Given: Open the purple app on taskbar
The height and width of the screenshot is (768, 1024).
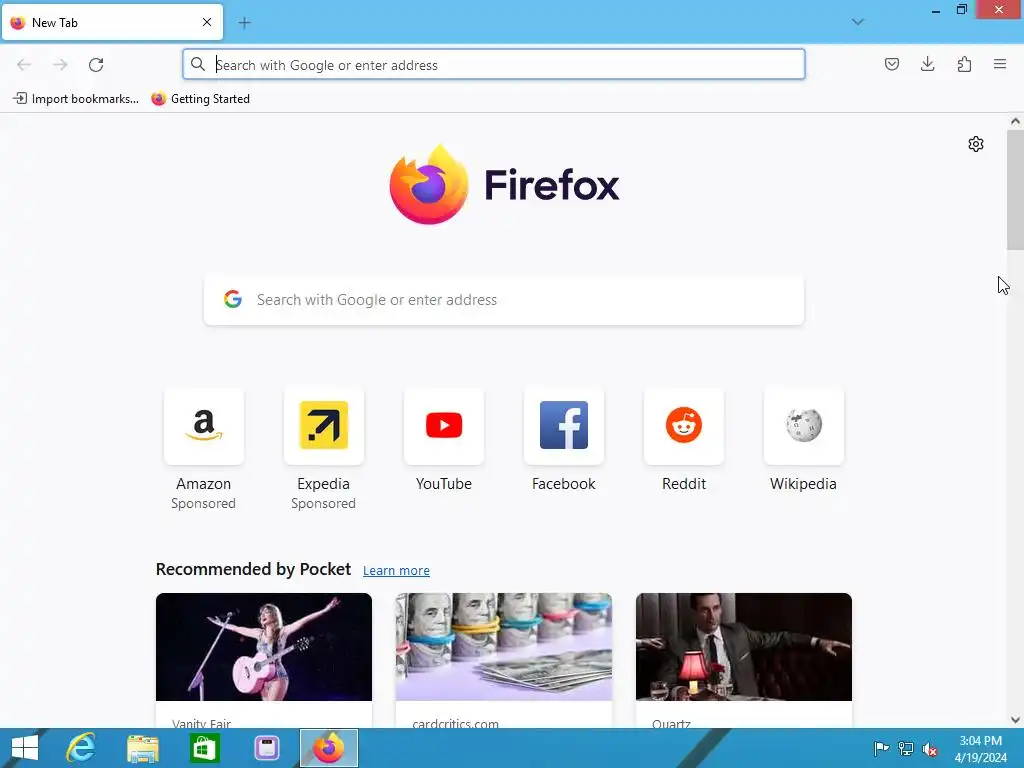Looking at the screenshot, I should [x=266, y=748].
